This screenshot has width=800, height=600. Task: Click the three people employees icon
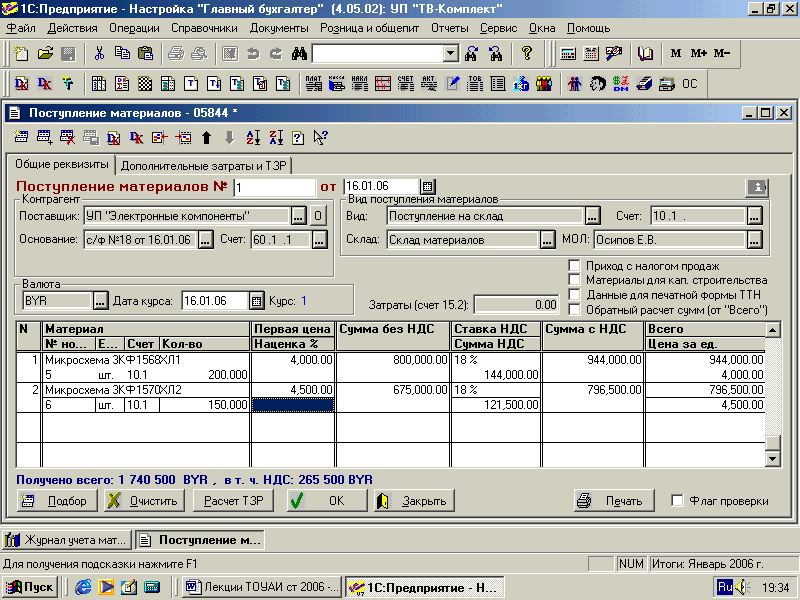point(544,83)
